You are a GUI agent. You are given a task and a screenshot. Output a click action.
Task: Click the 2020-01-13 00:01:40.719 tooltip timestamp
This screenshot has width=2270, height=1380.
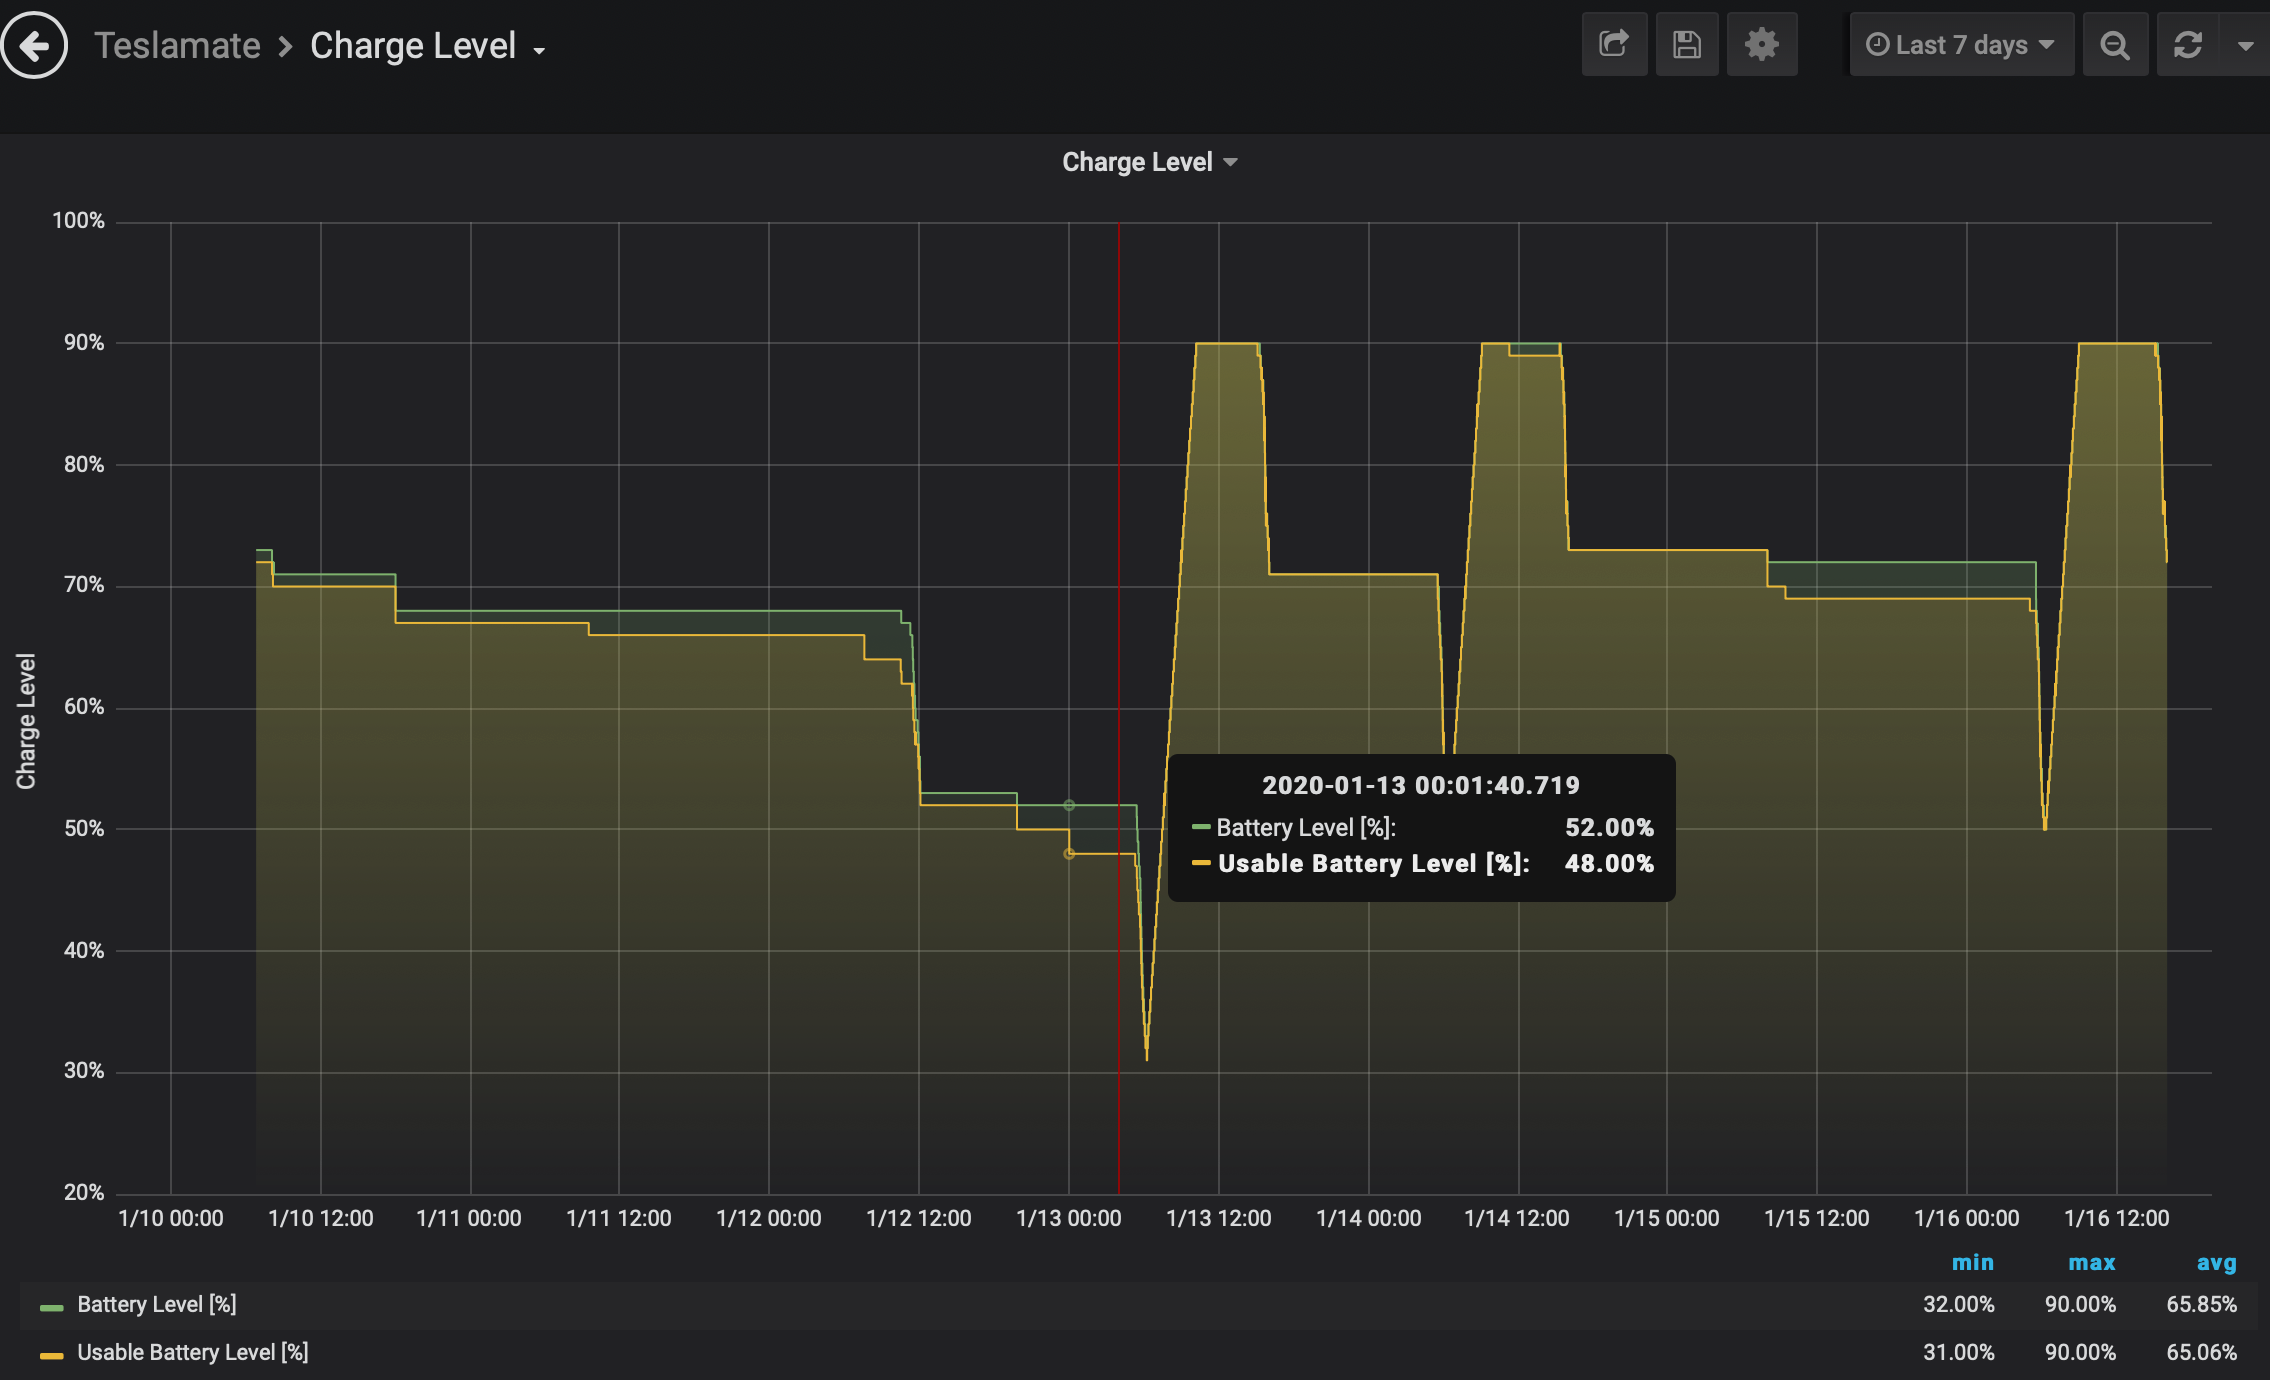(1421, 785)
